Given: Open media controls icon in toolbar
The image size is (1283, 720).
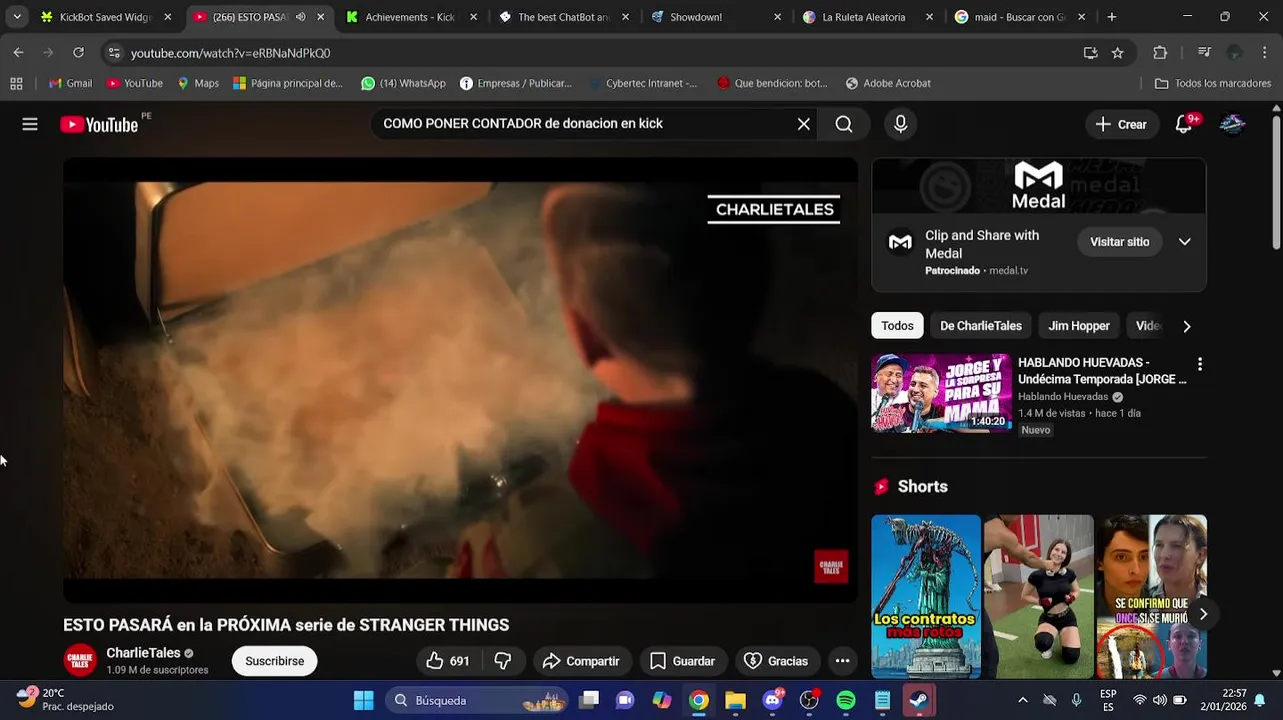Looking at the screenshot, I should (1204, 53).
